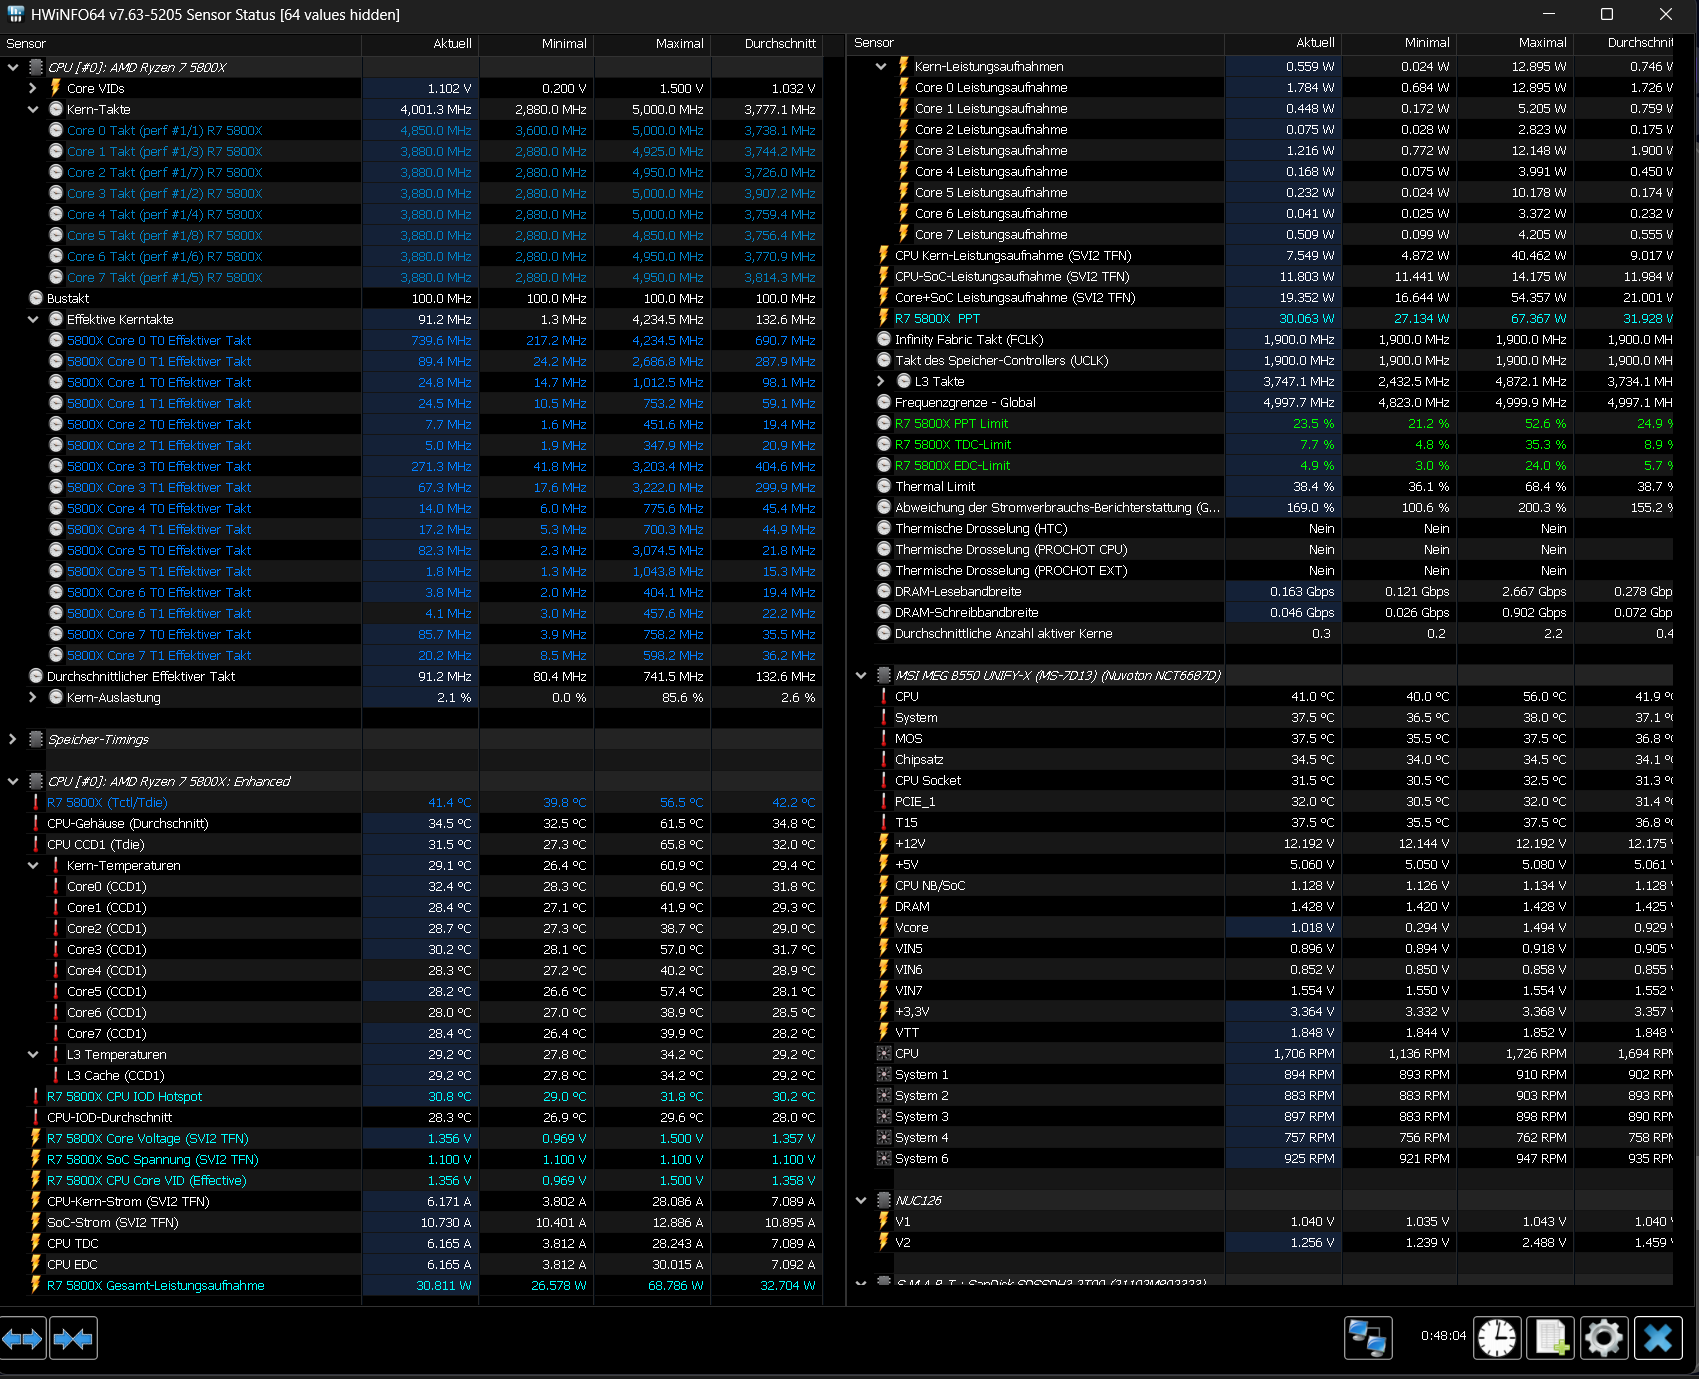Select the CPU-SoC-Leistungsaufnahme (SVI2 TFN) row
The width and height of the screenshot is (1699, 1379).
pos(1260,276)
